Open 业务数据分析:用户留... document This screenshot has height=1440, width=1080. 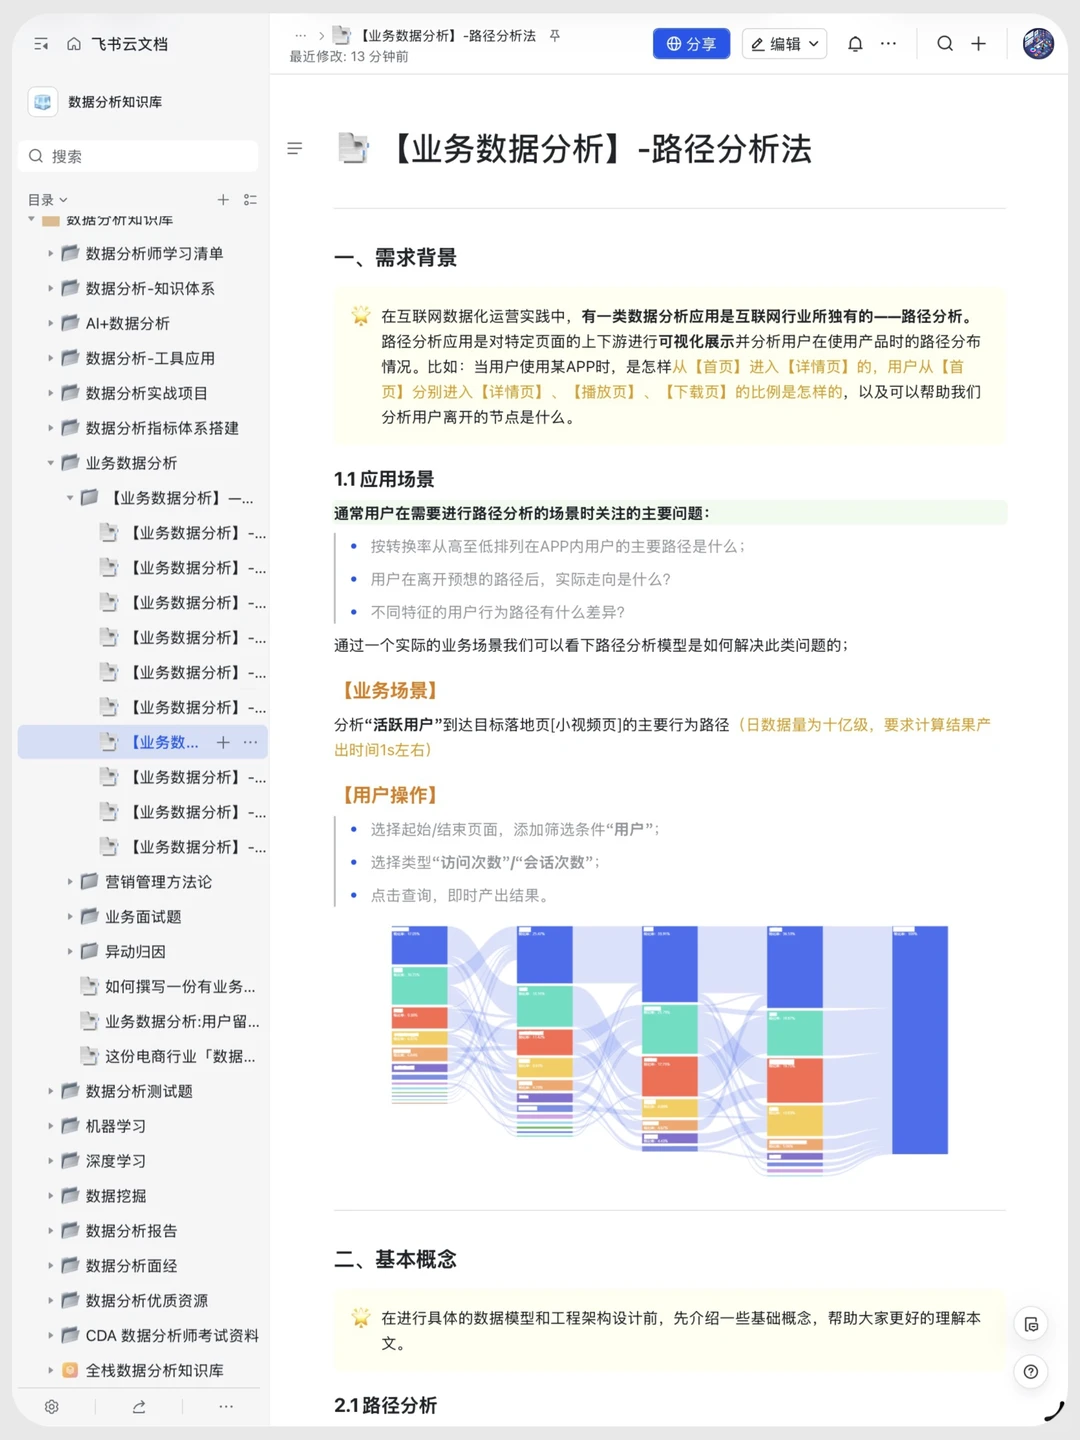tap(182, 1022)
